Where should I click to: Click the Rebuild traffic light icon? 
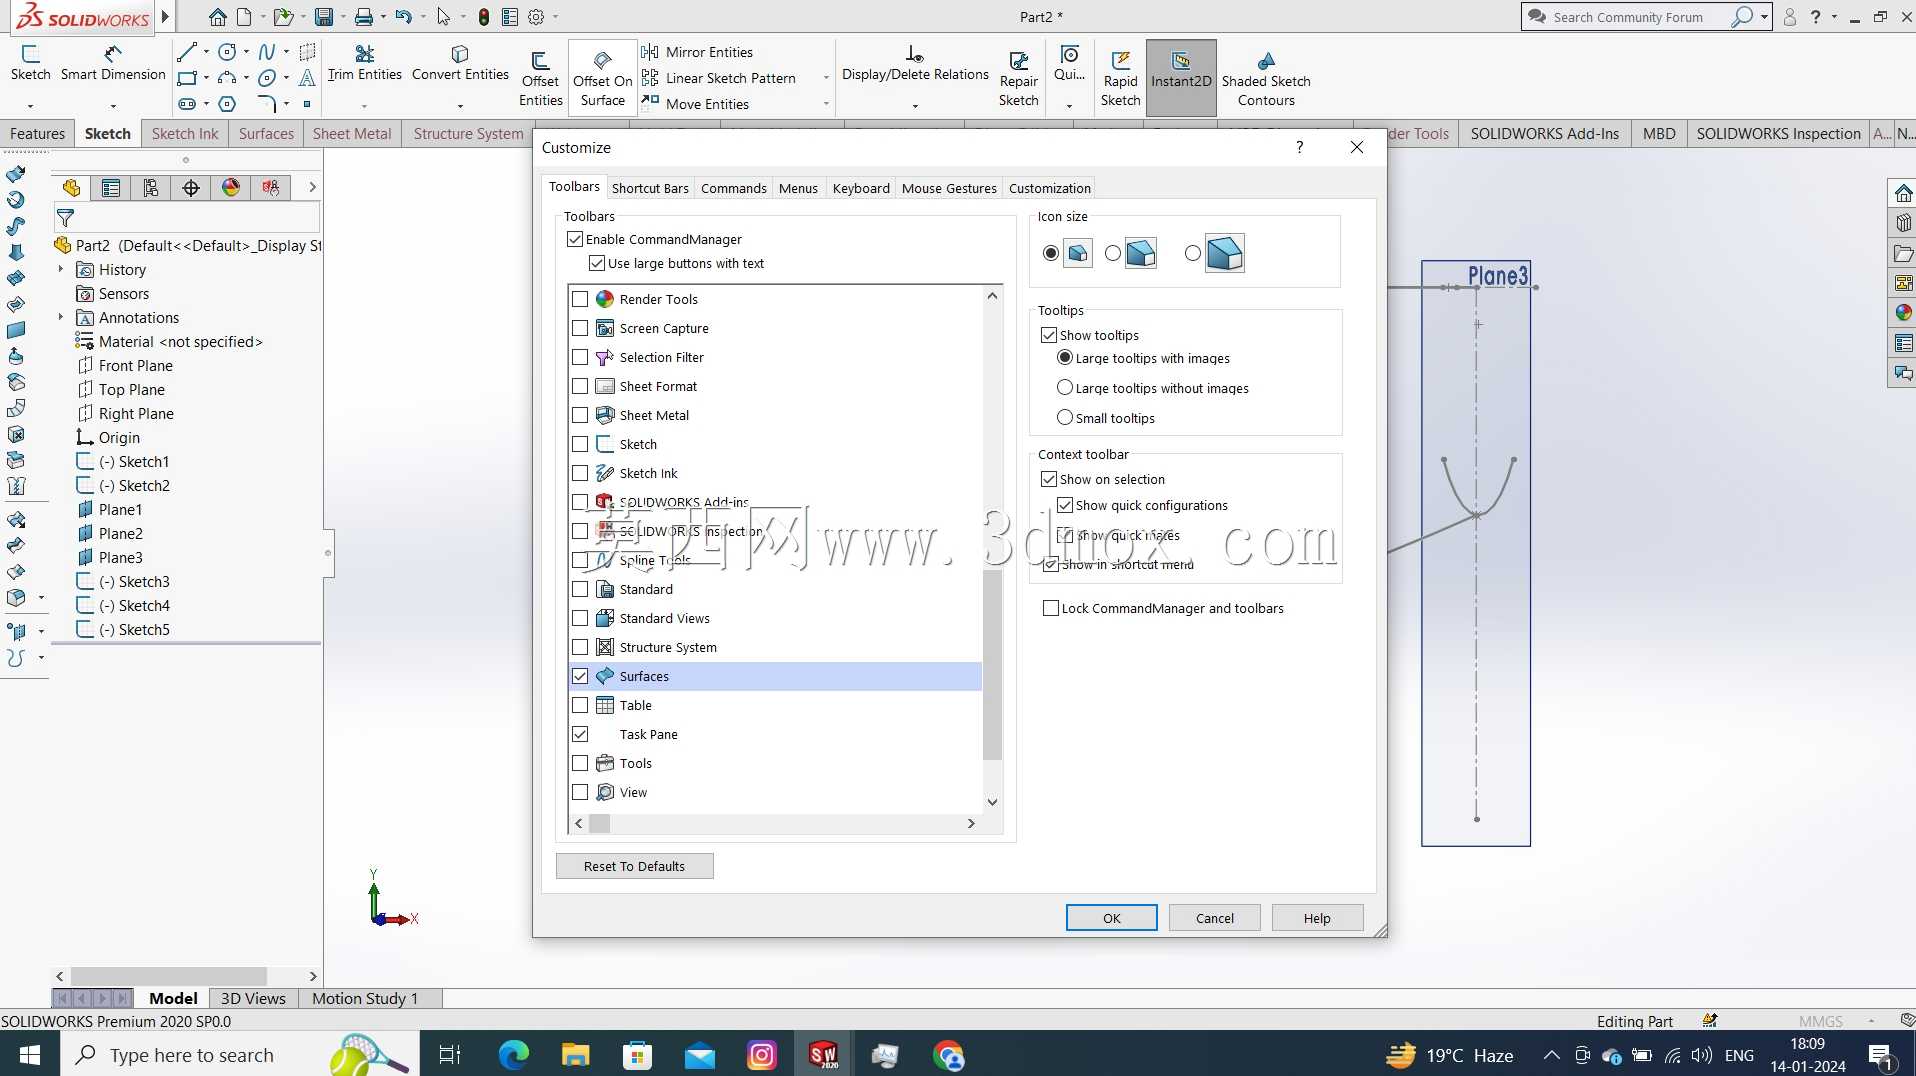pos(484,17)
